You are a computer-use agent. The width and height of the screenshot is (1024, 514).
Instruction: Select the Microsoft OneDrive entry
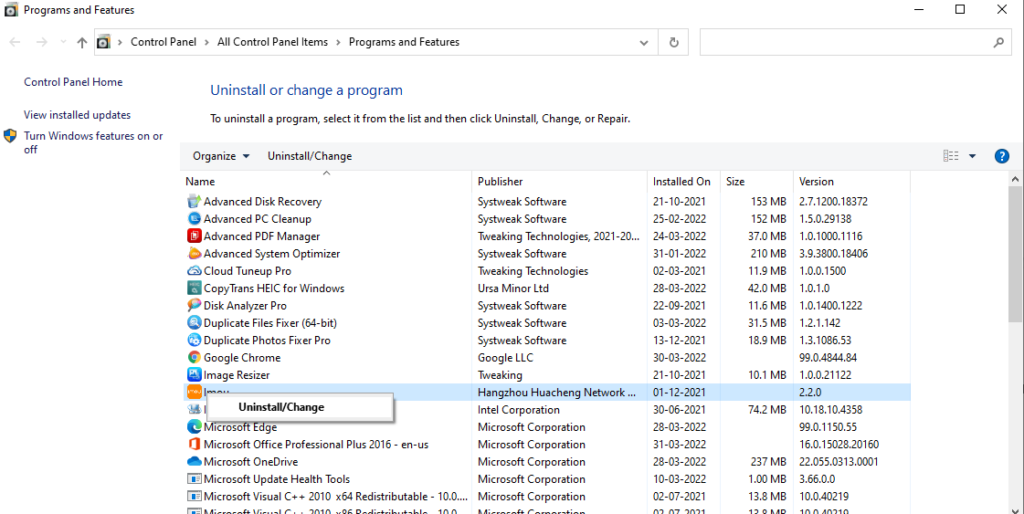coord(545,461)
